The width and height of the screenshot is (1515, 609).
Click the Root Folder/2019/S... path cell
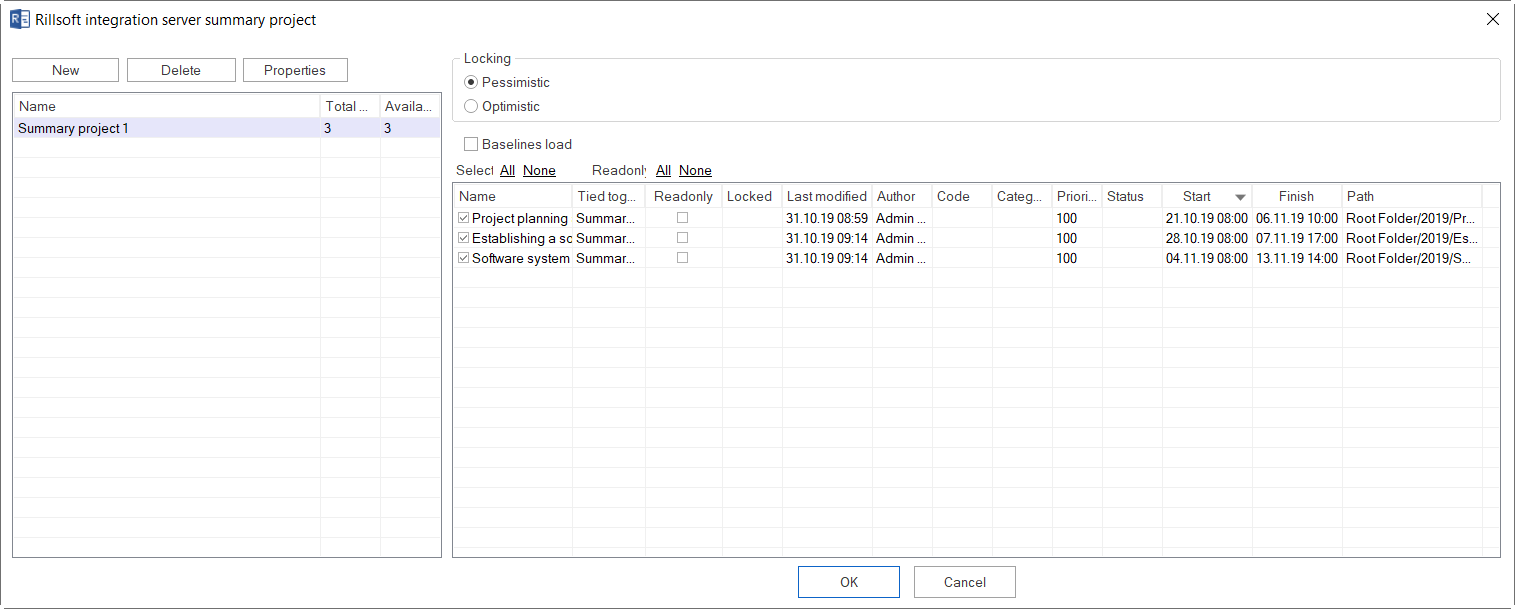coord(1410,258)
